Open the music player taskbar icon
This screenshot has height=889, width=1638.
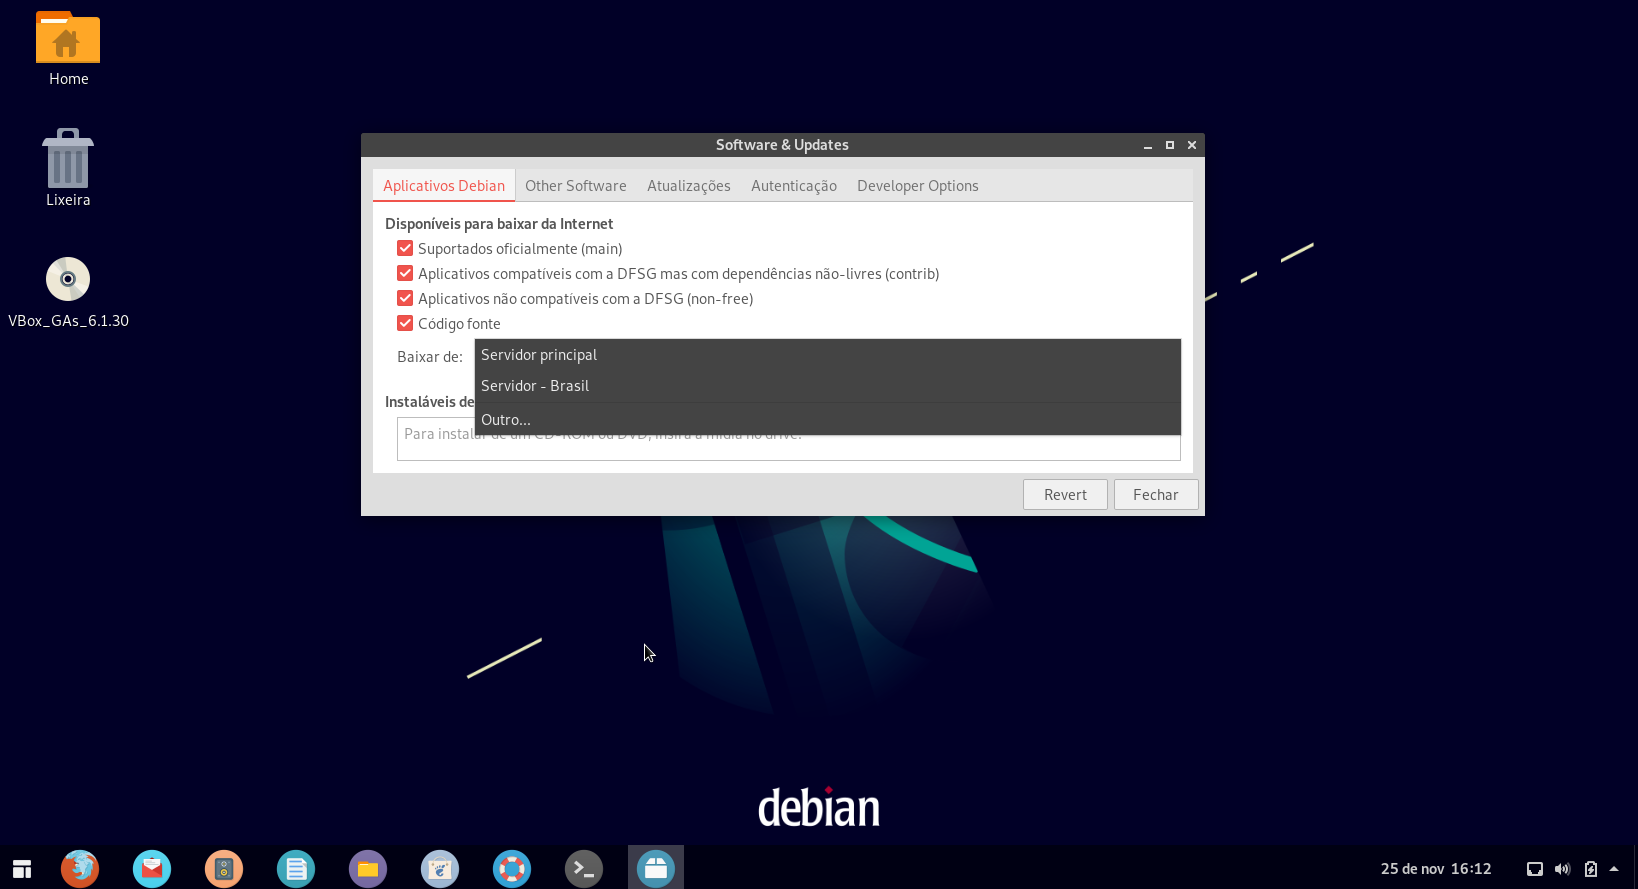[x=224, y=868]
